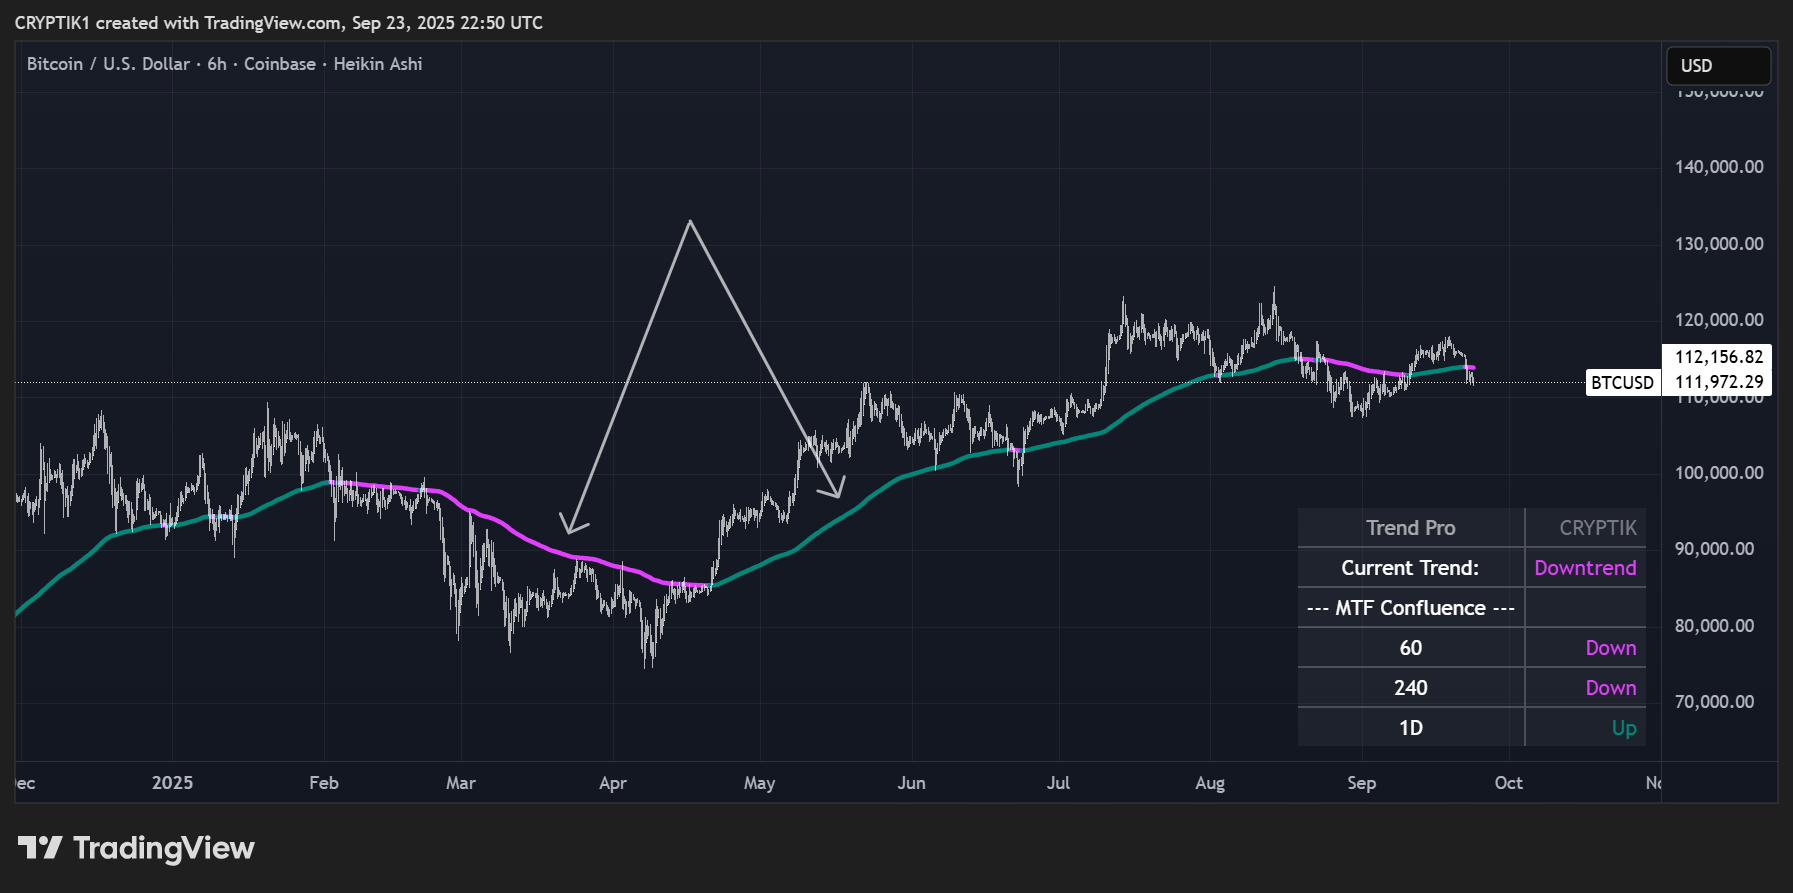Click the 112,156.82 price tag
This screenshot has height=893, width=1793.
click(1717, 357)
